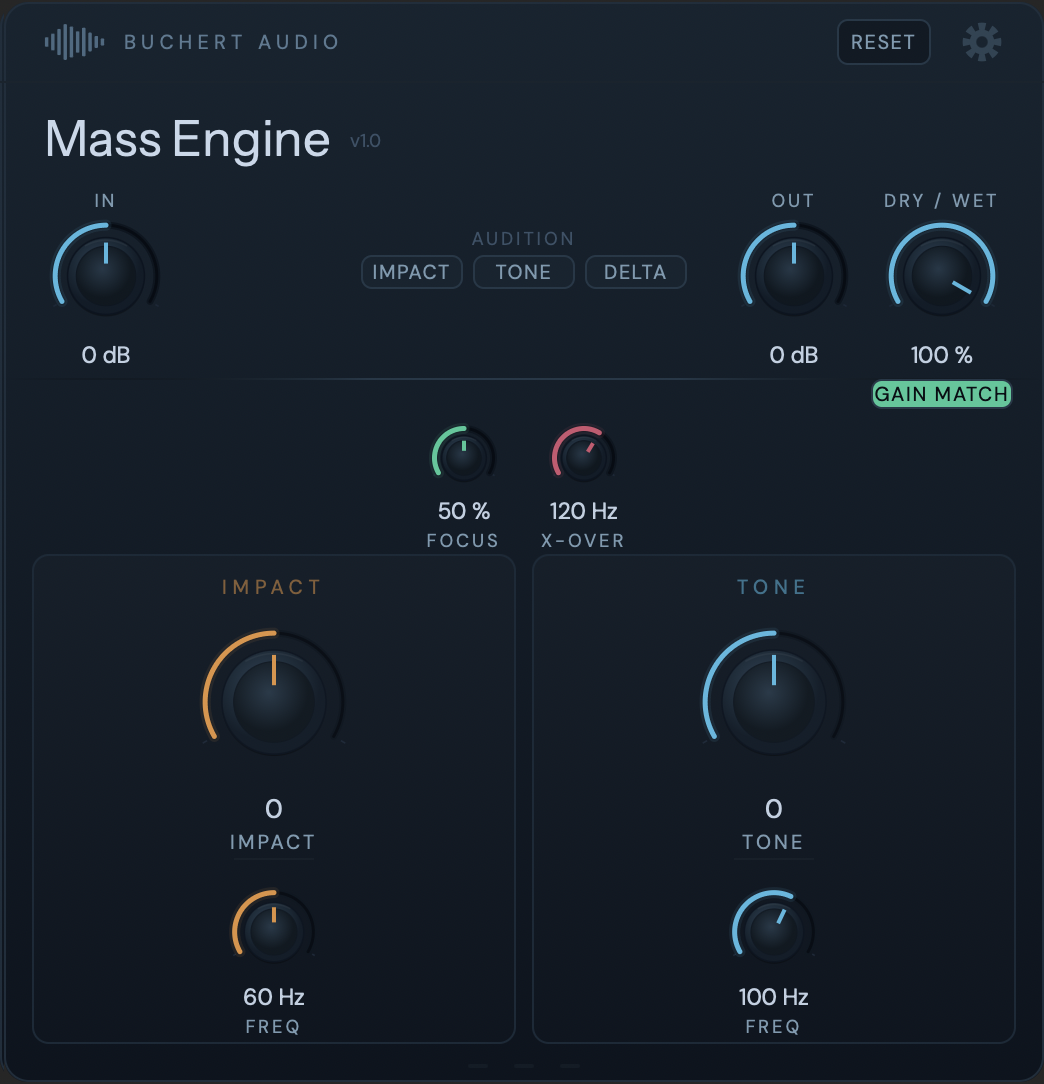Image resolution: width=1044 pixels, height=1084 pixels.
Task: Click the 0 dB input gain readout
Action: (105, 354)
